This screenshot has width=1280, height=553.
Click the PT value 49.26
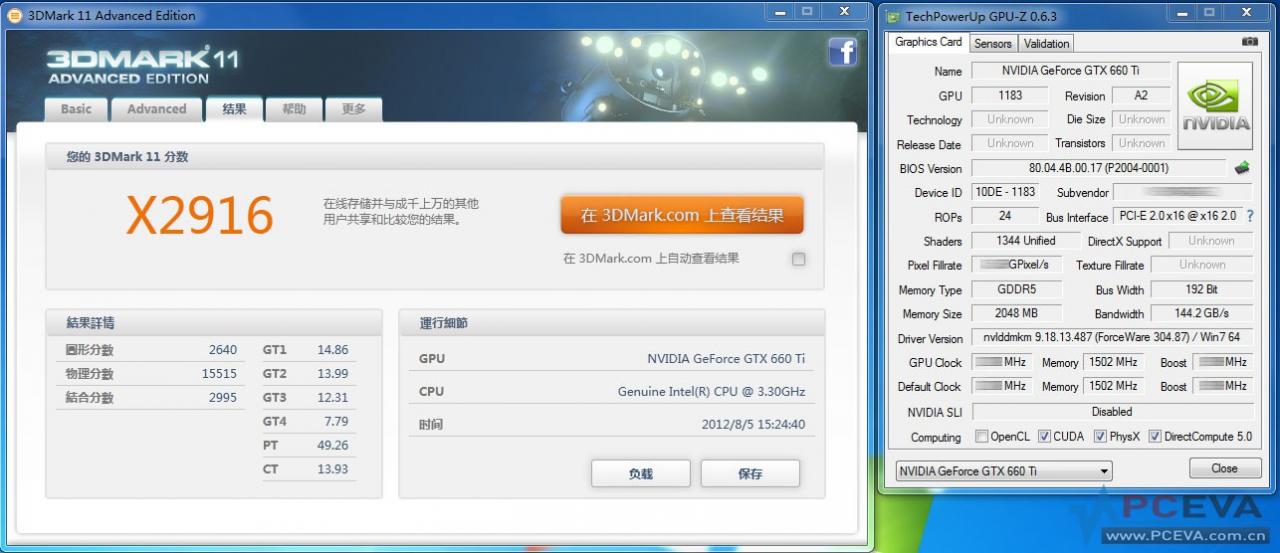point(332,446)
